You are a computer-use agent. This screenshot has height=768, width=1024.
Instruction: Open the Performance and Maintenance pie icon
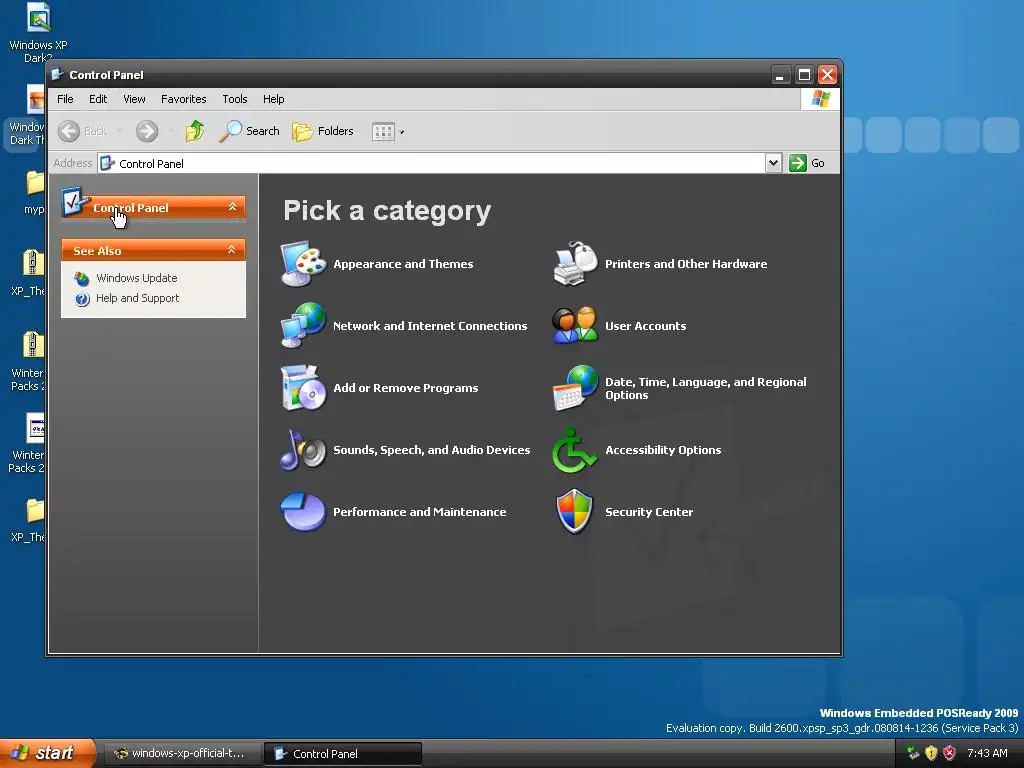303,511
